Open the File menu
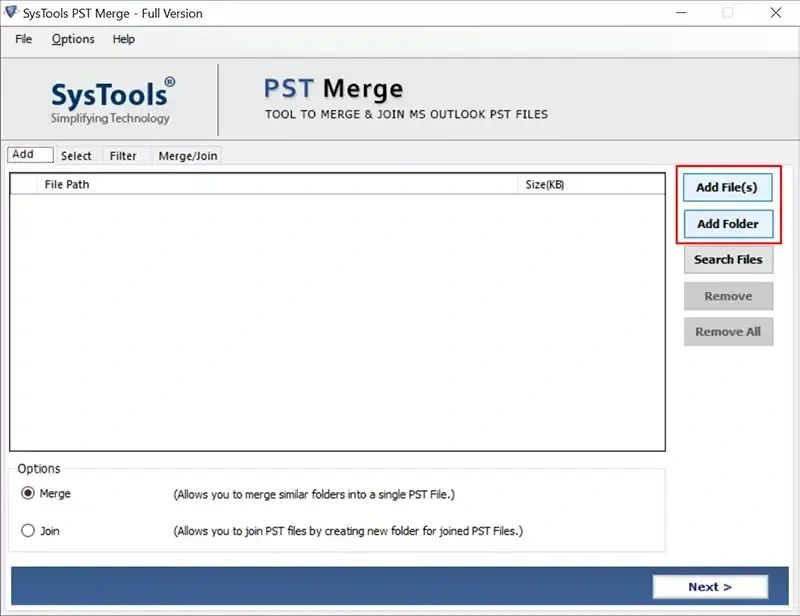800x616 pixels. (x=23, y=39)
